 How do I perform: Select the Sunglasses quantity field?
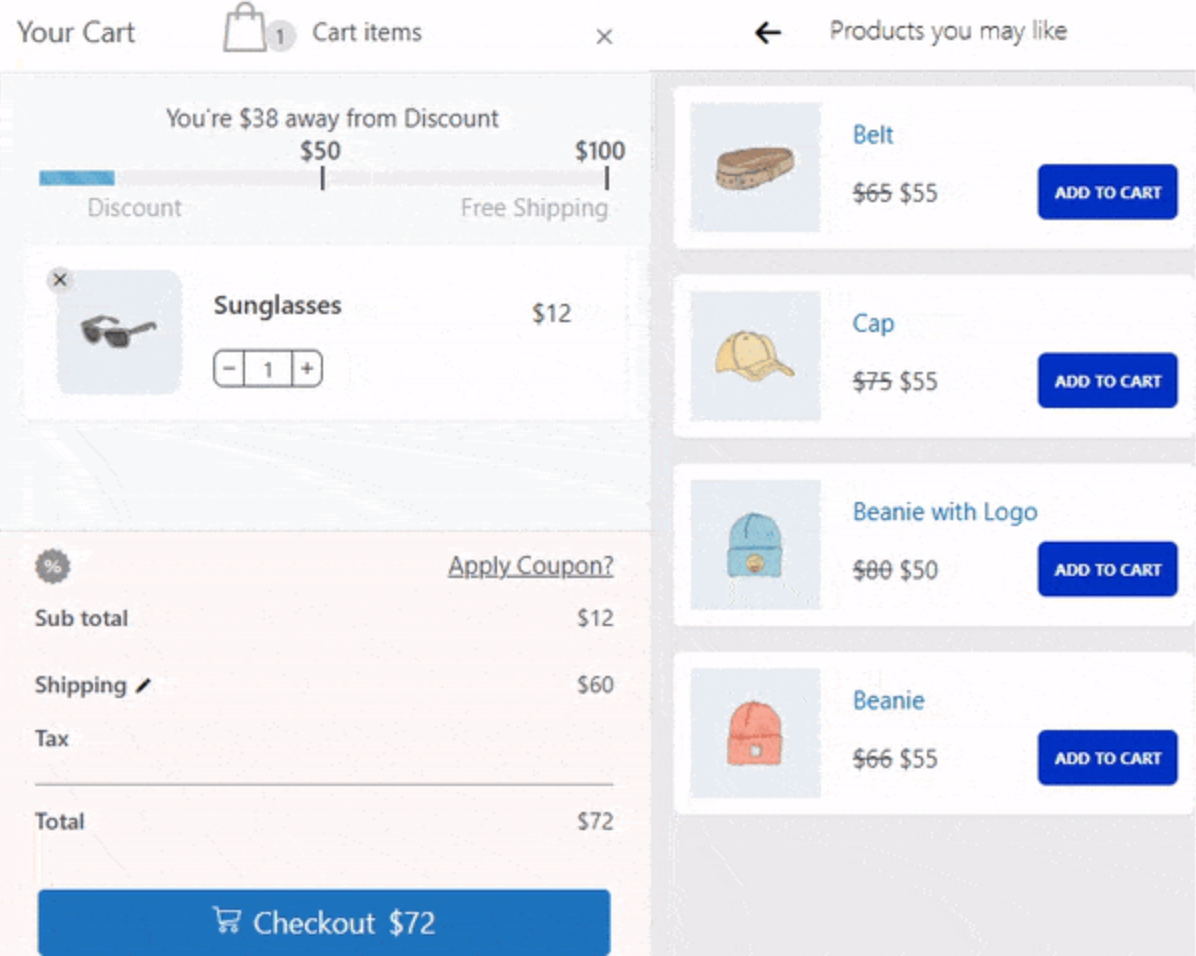pos(268,368)
